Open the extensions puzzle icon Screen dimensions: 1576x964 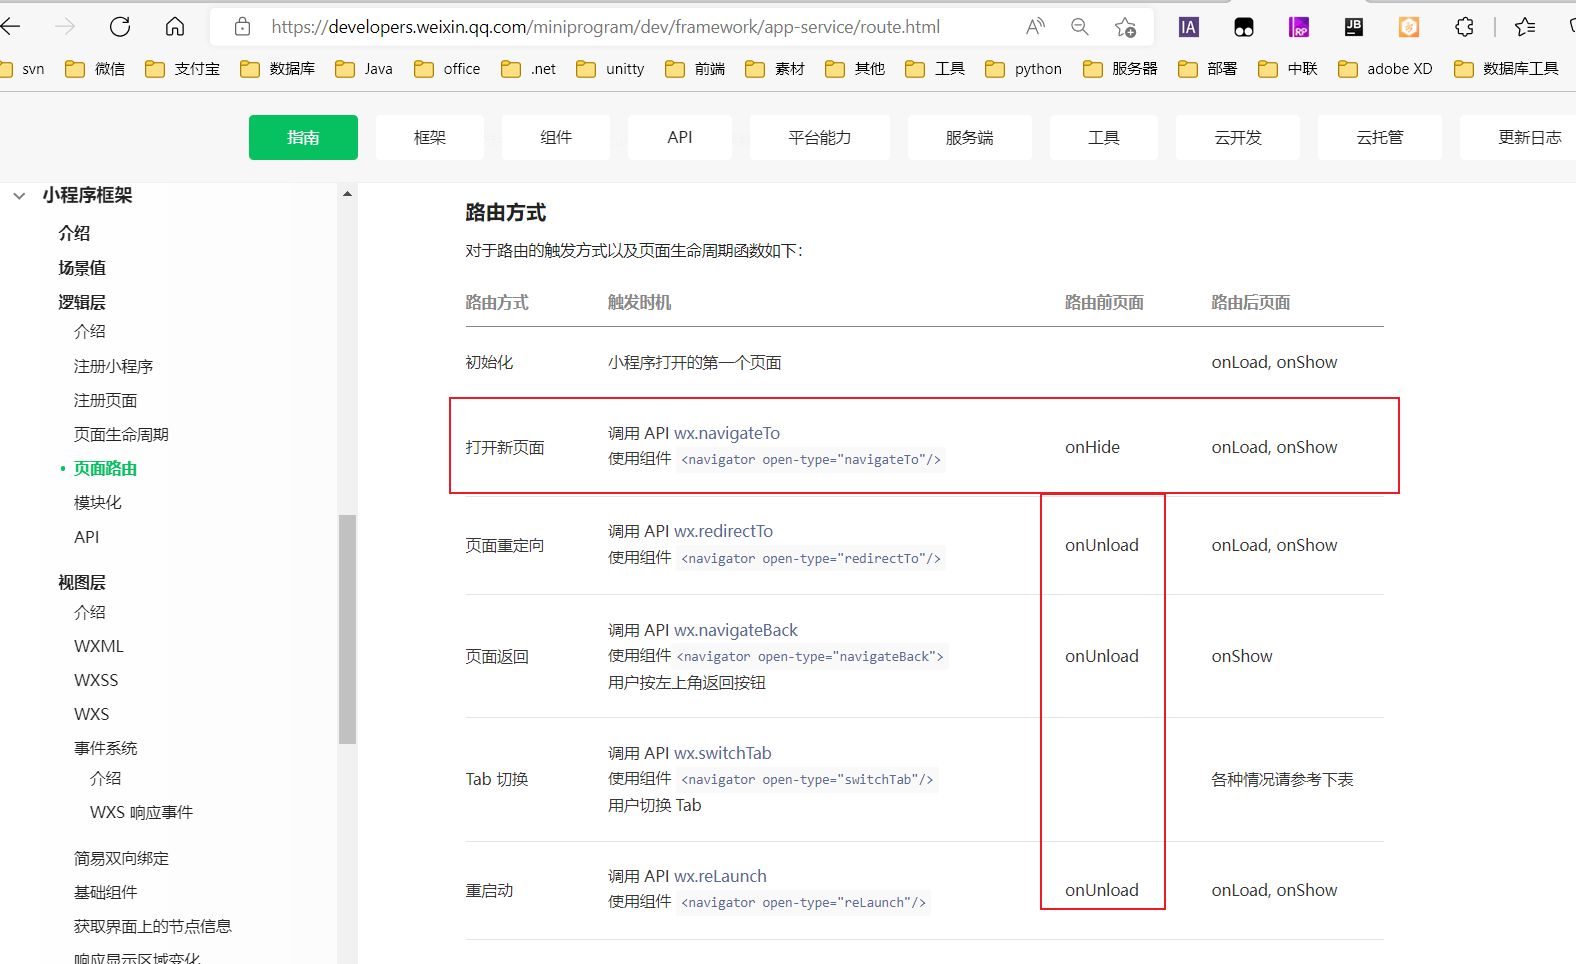coord(1464,27)
